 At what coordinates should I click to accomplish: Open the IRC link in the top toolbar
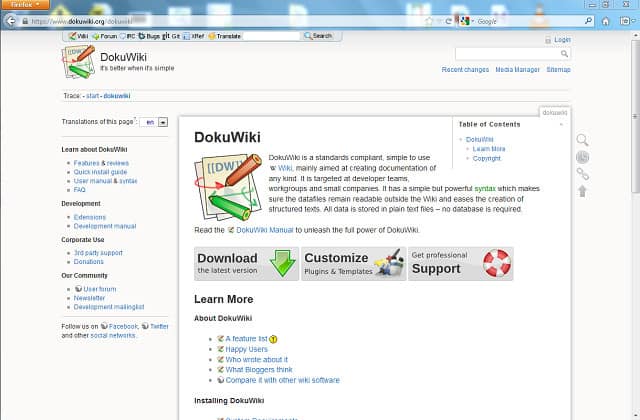tap(127, 36)
